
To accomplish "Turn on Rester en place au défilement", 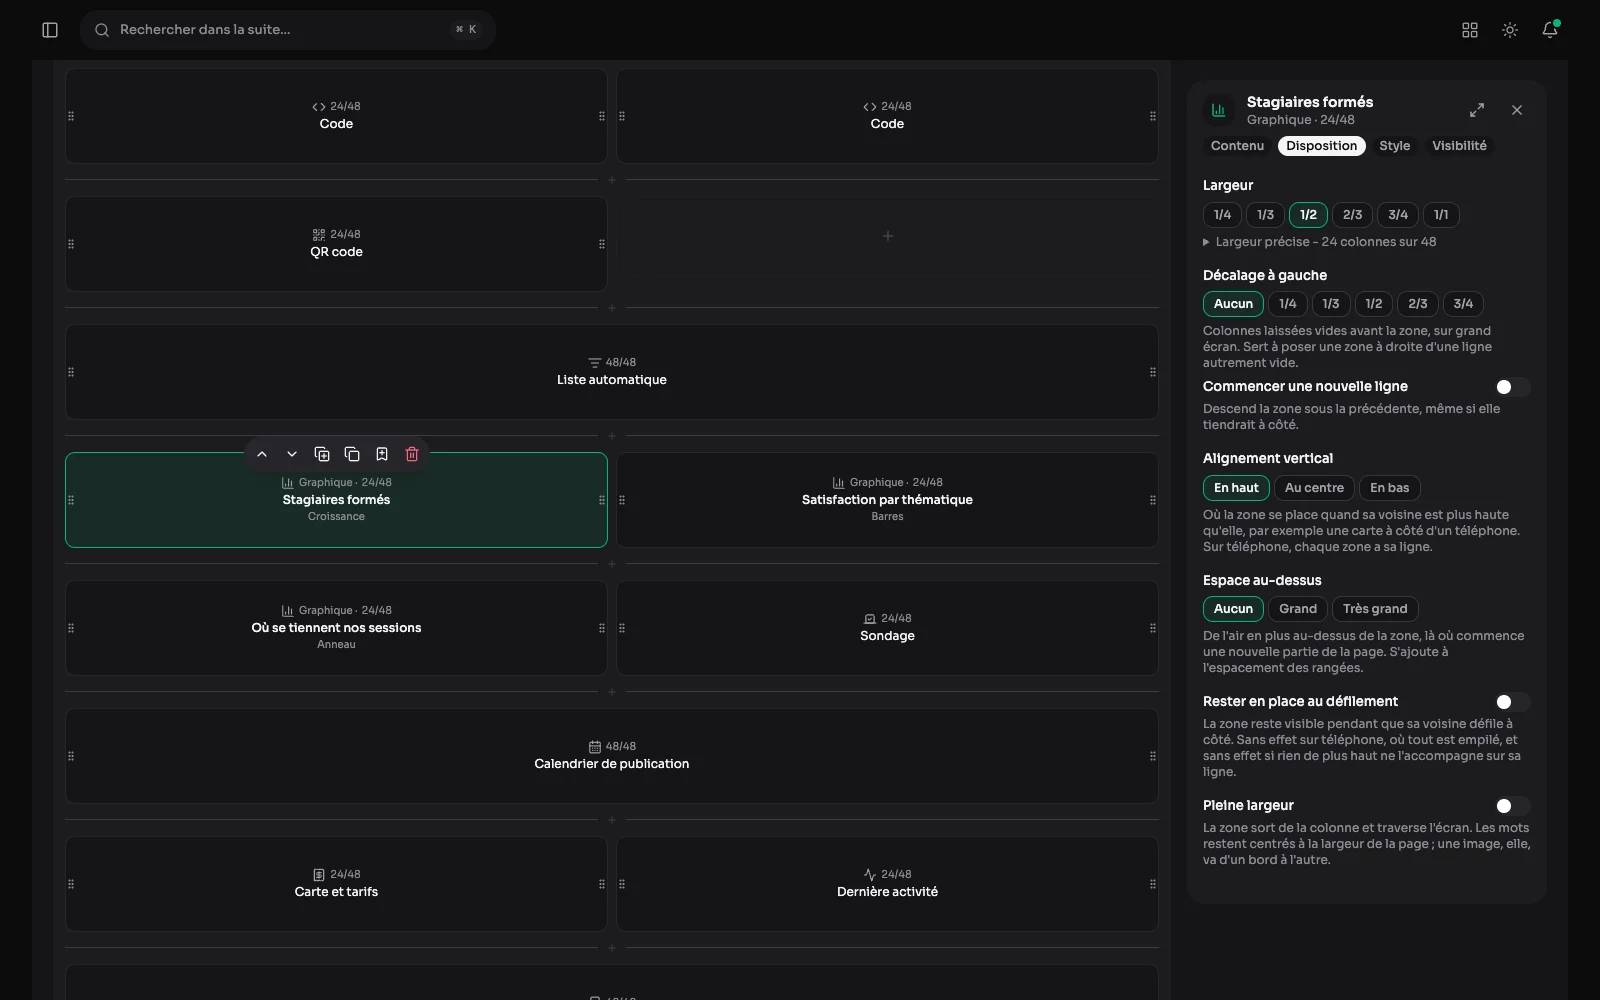I will point(1512,702).
